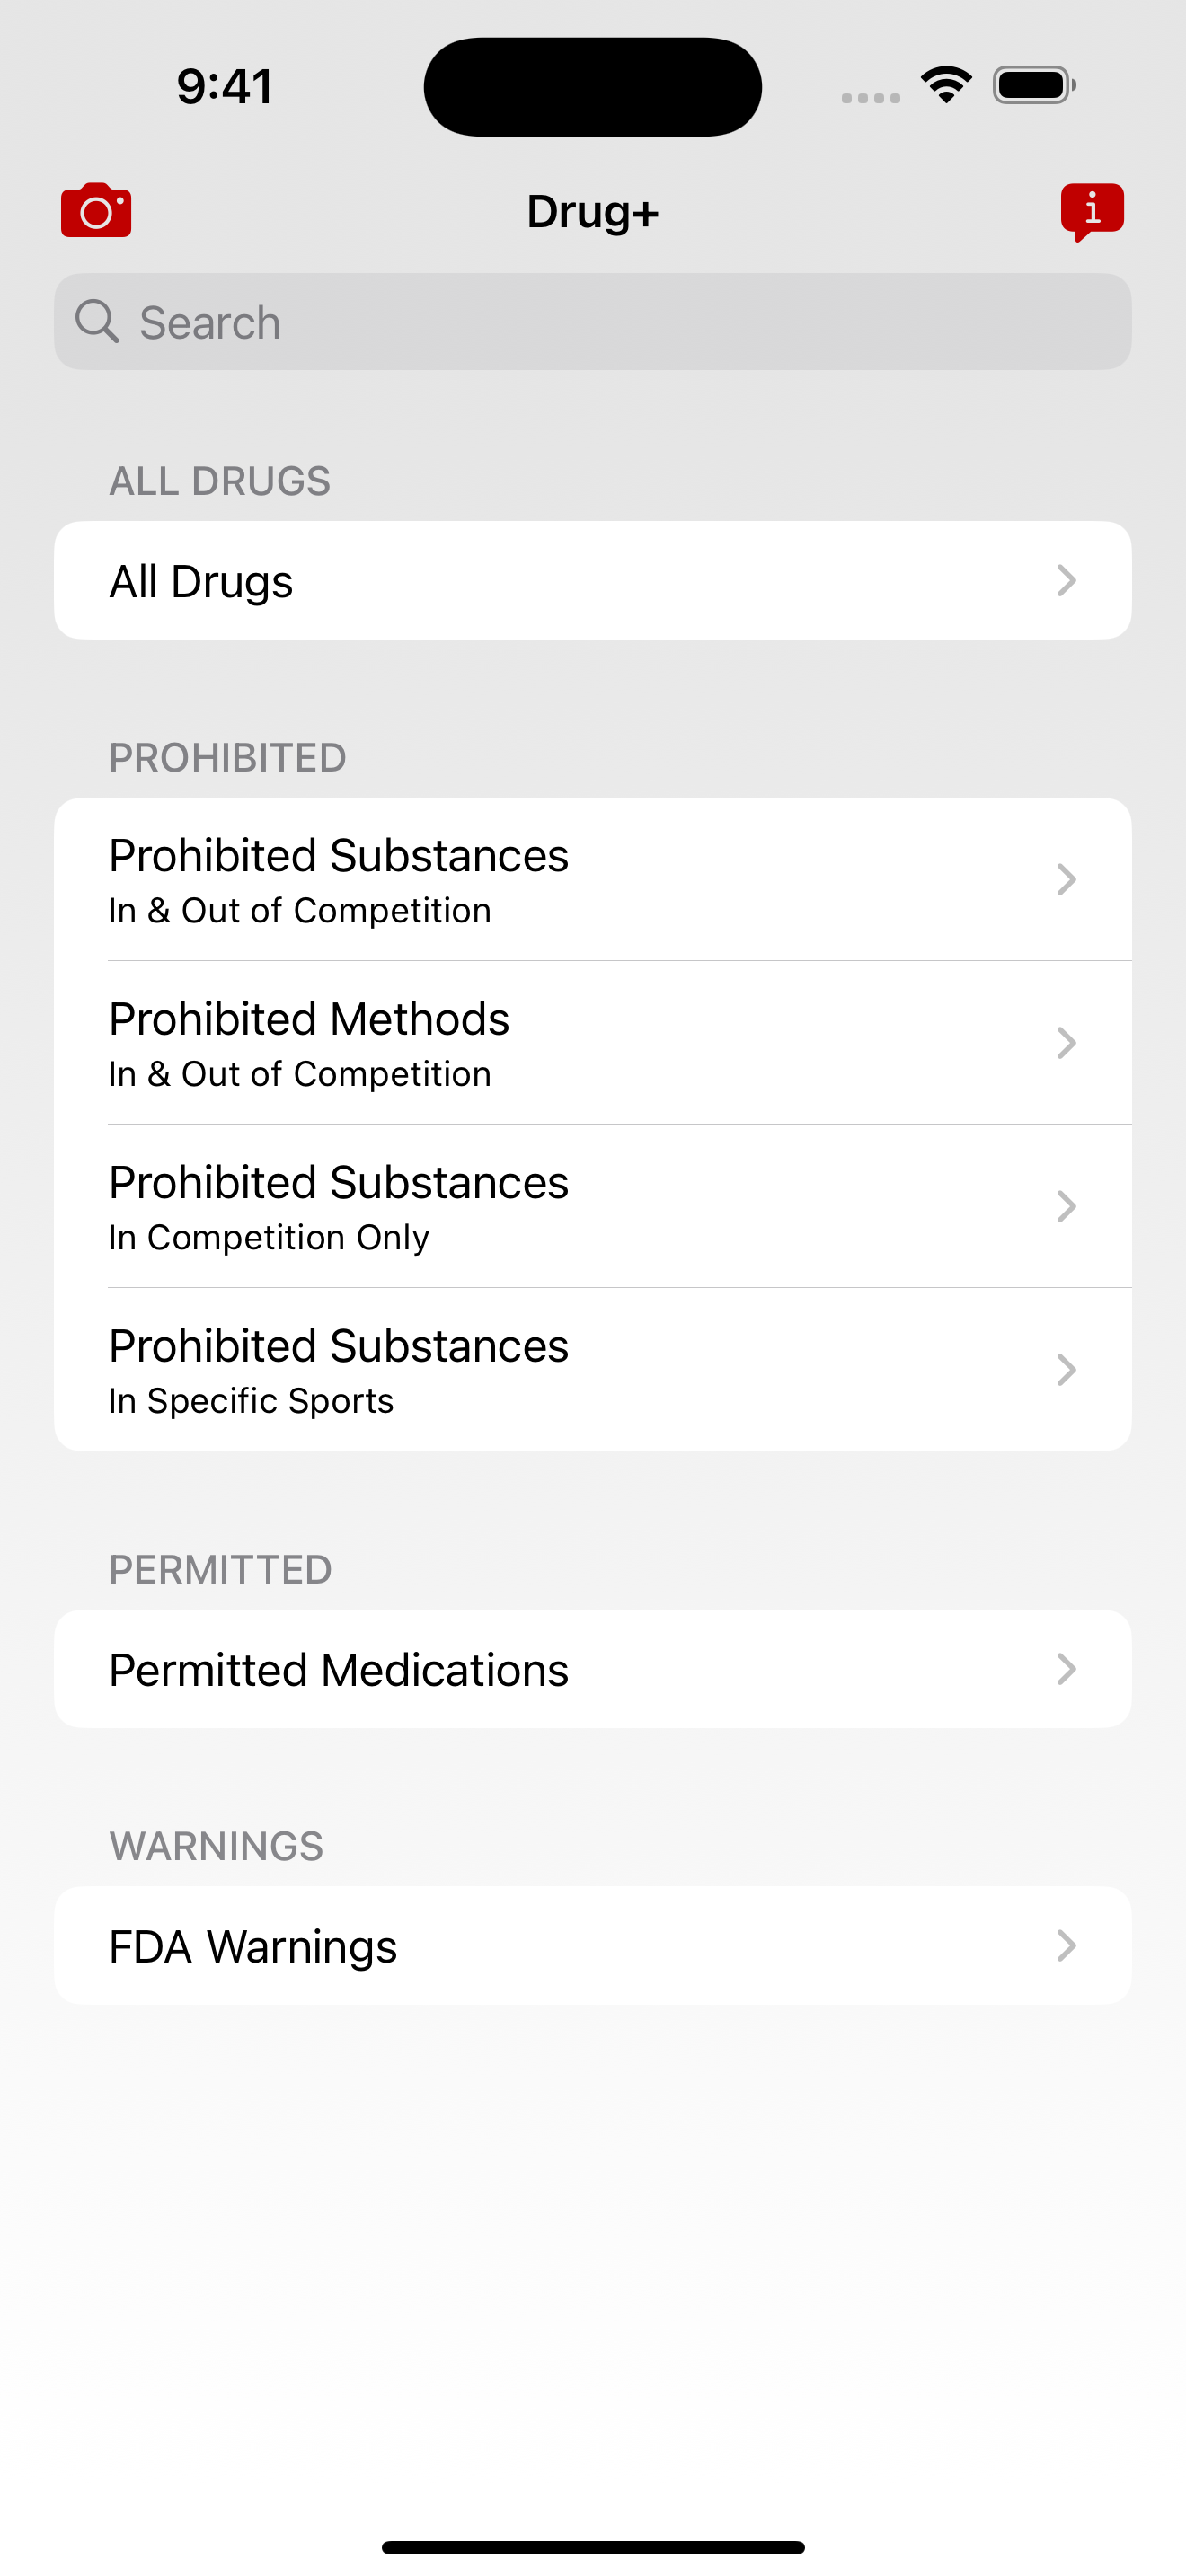The image size is (1186, 2576).
Task: Open FDA Warnings section
Action: pyautogui.click(x=593, y=1945)
